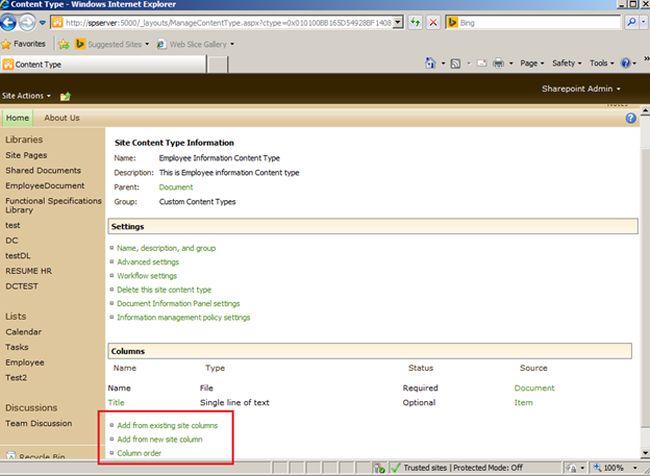
Task: Select the About Us navigation tab
Action: tap(62, 118)
